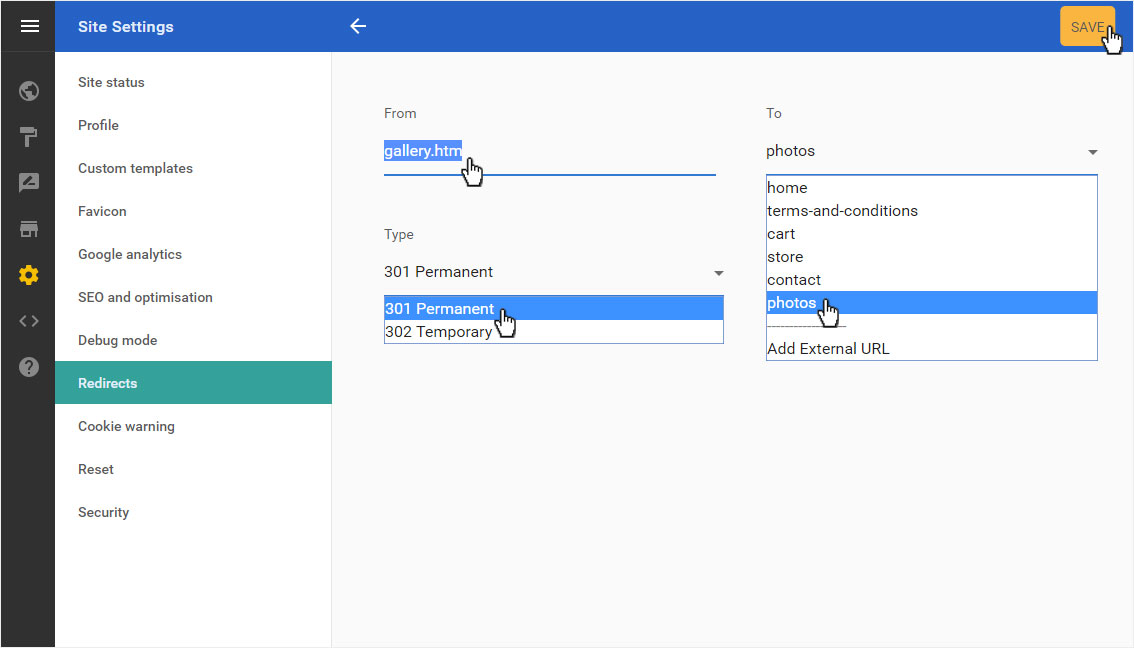This screenshot has width=1134, height=648.
Task: Choose 301 Permanent option in list
Action: [553, 309]
